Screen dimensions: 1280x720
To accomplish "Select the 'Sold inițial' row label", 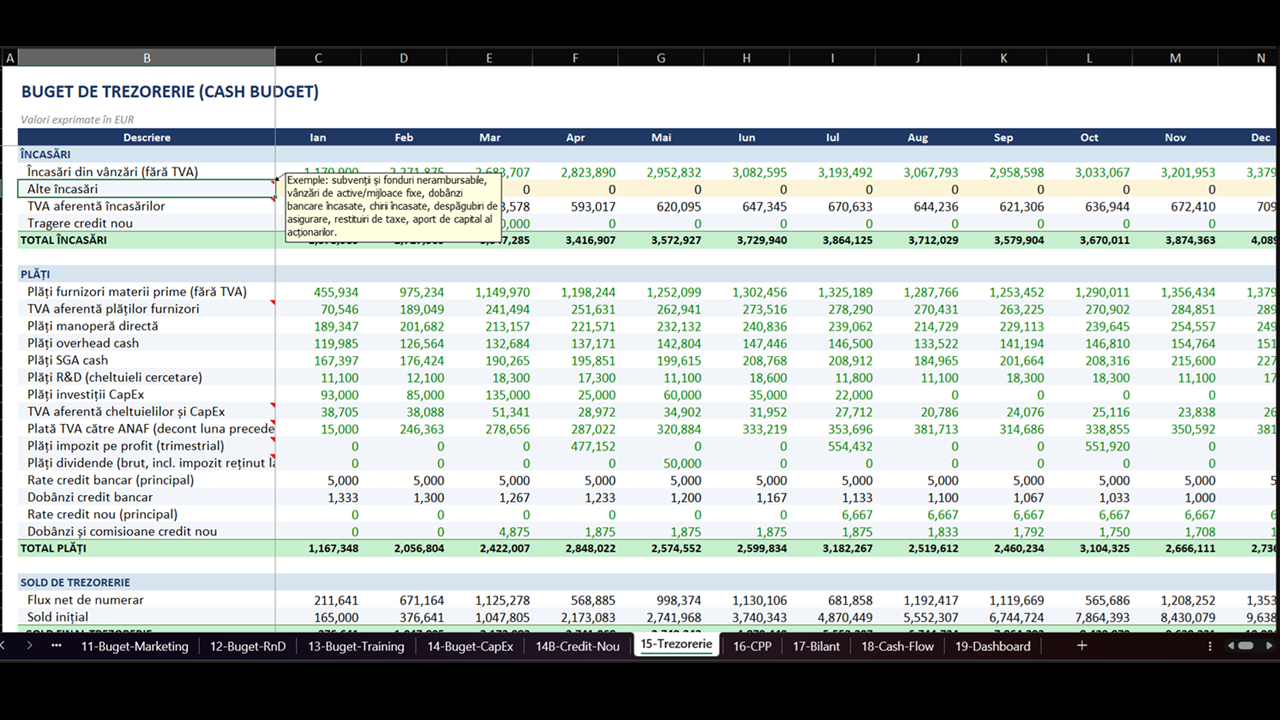I will pos(58,617).
